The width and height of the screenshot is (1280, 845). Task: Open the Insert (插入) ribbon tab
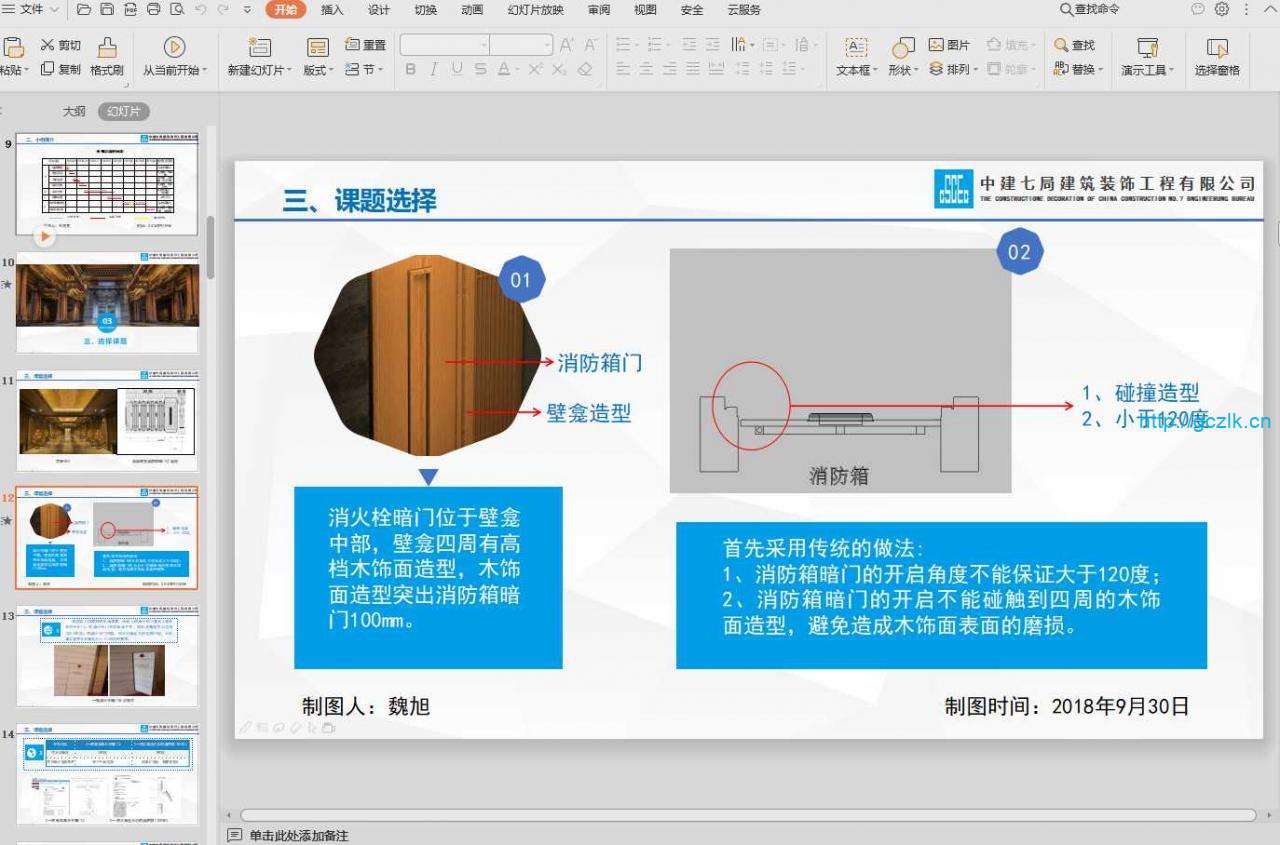tap(332, 10)
